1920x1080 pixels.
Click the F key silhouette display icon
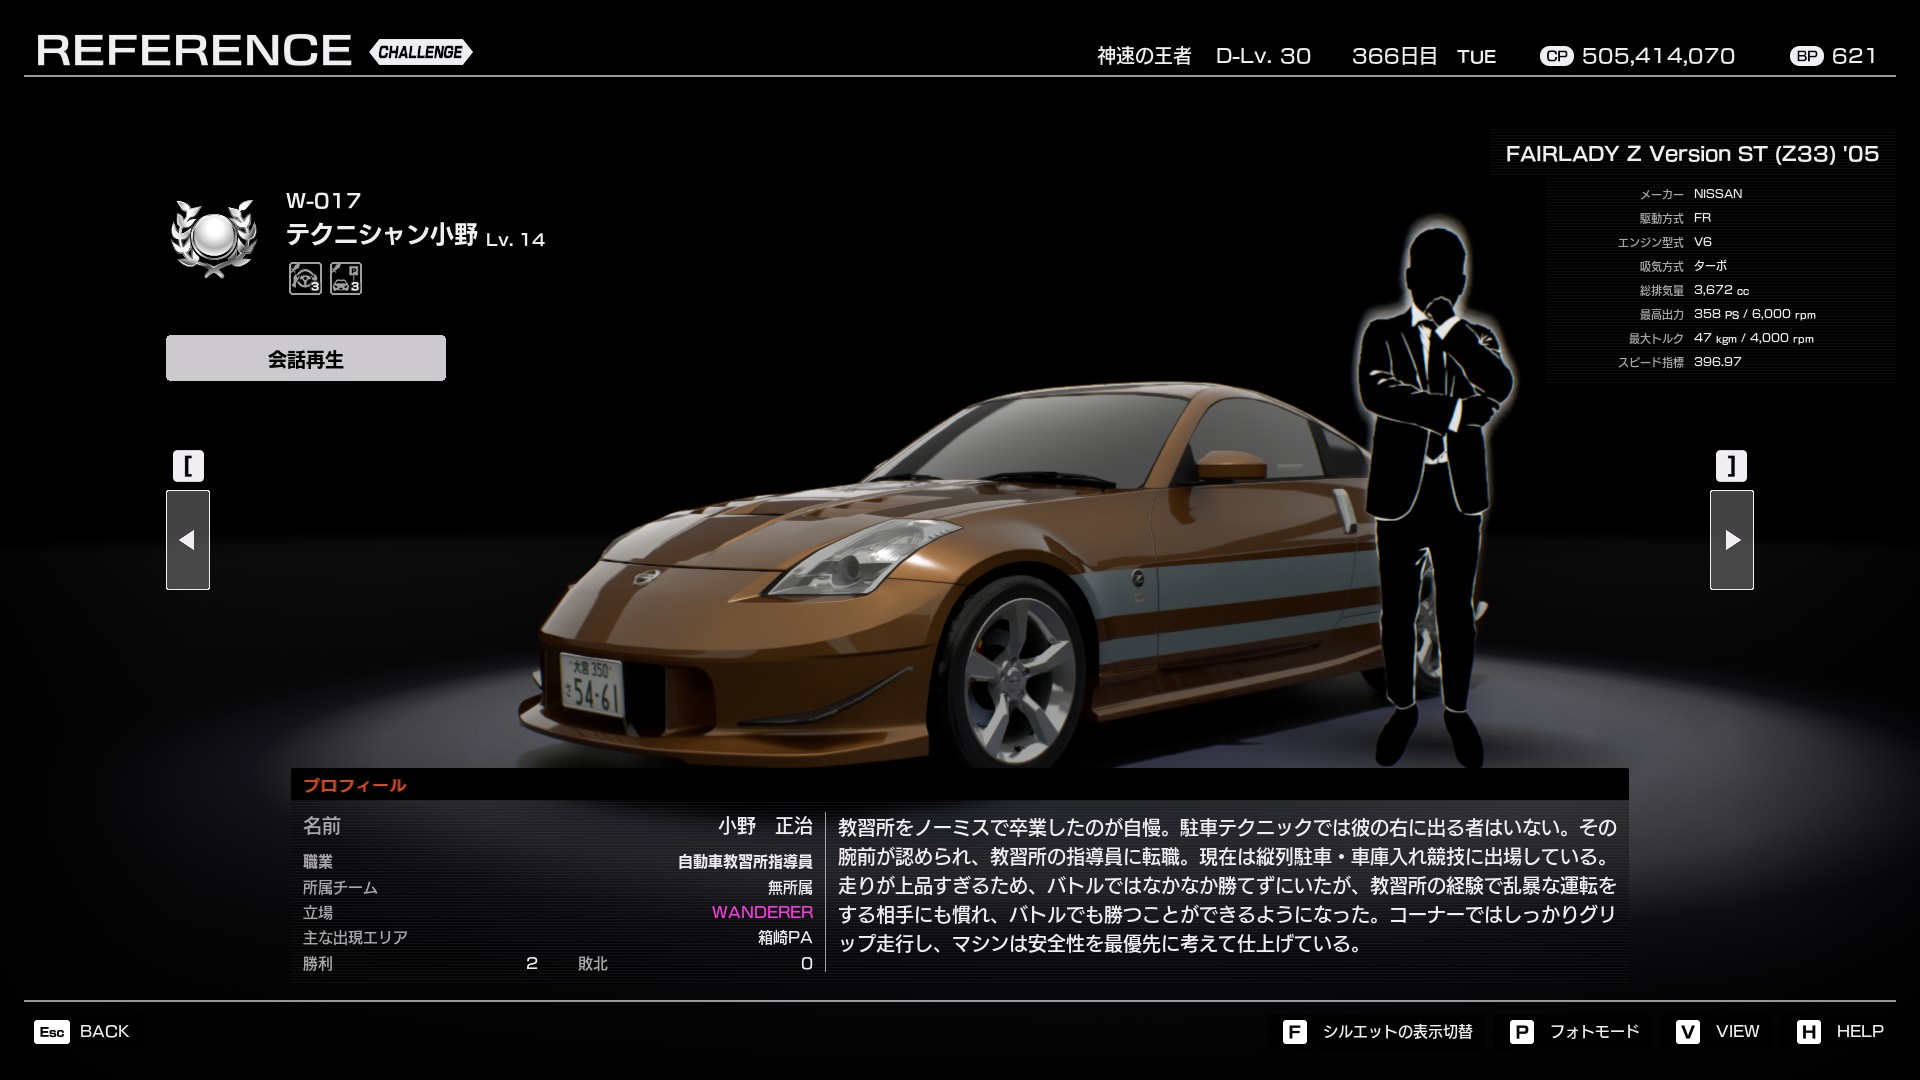pyautogui.click(x=1294, y=1032)
